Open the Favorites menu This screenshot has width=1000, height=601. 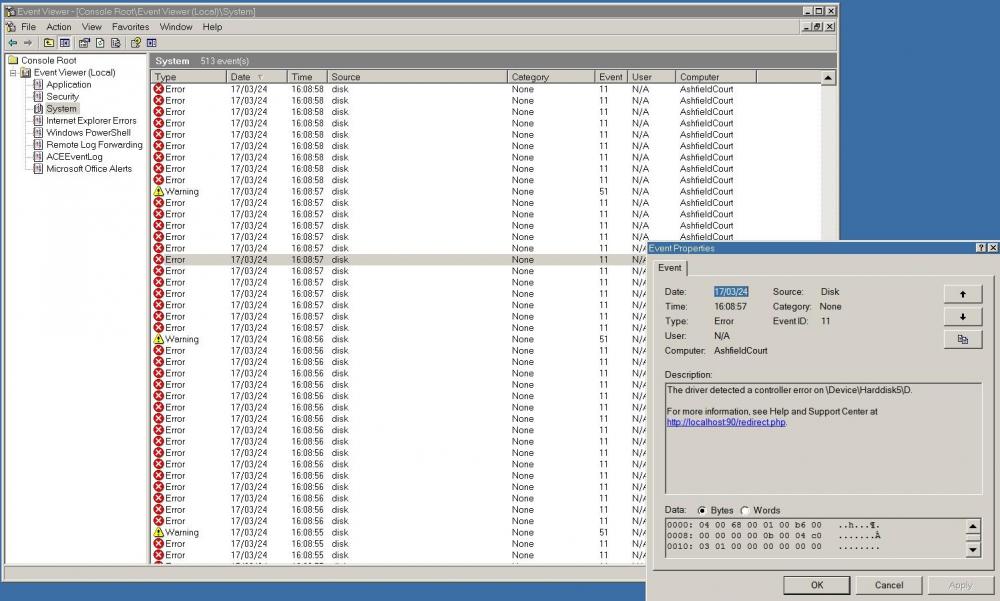(x=130, y=27)
